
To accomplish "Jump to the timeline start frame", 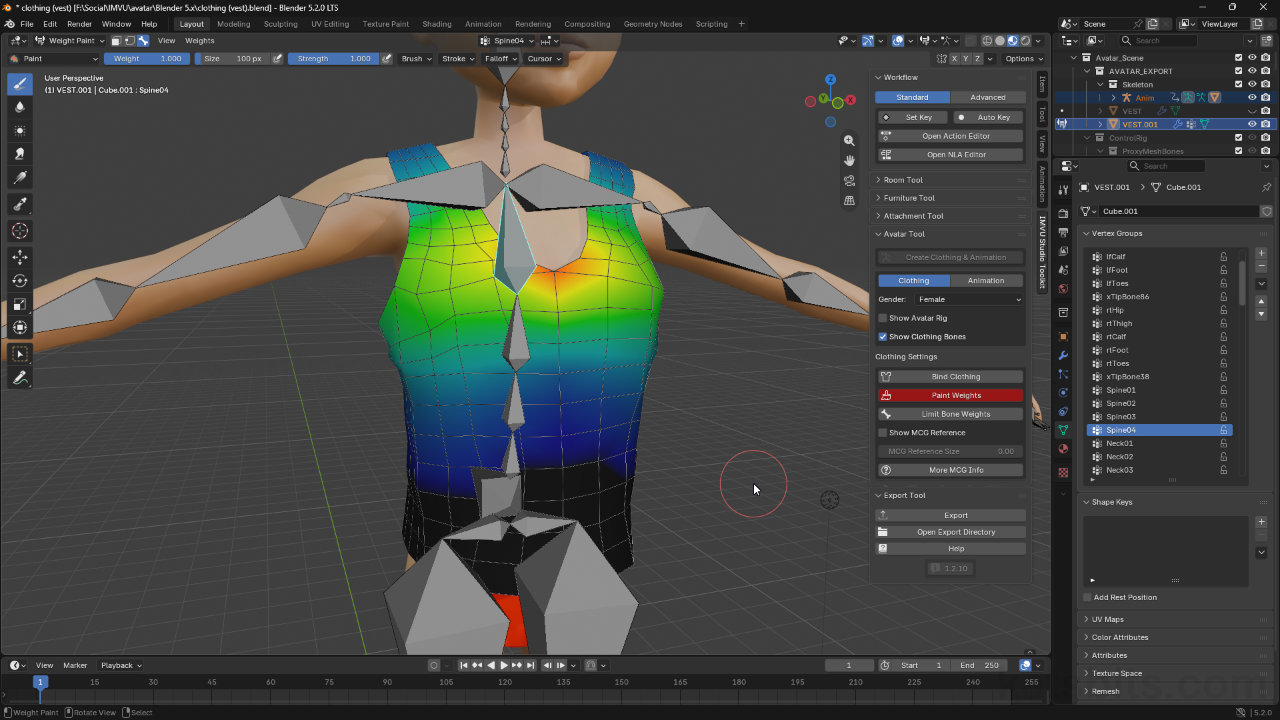I will coord(464,665).
